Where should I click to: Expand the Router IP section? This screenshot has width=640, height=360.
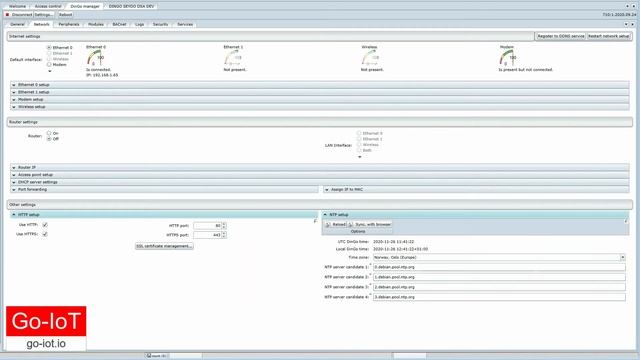coord(320,167)
